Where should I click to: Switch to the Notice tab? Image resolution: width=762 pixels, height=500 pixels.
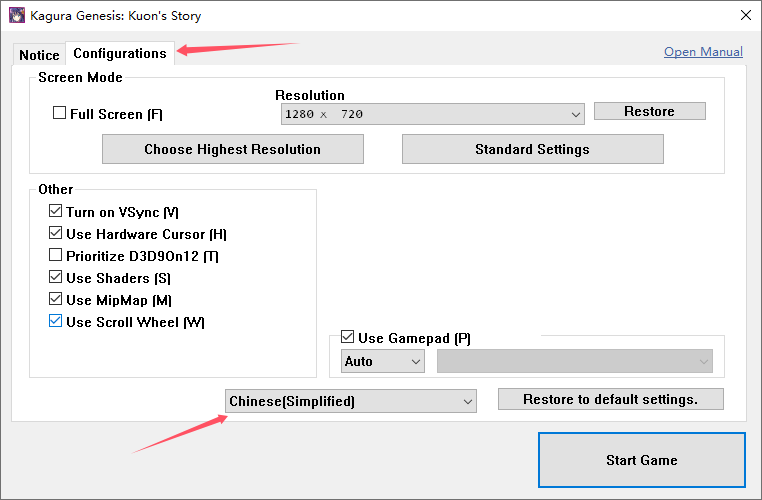pyautogui.click(x=39, y=55)
